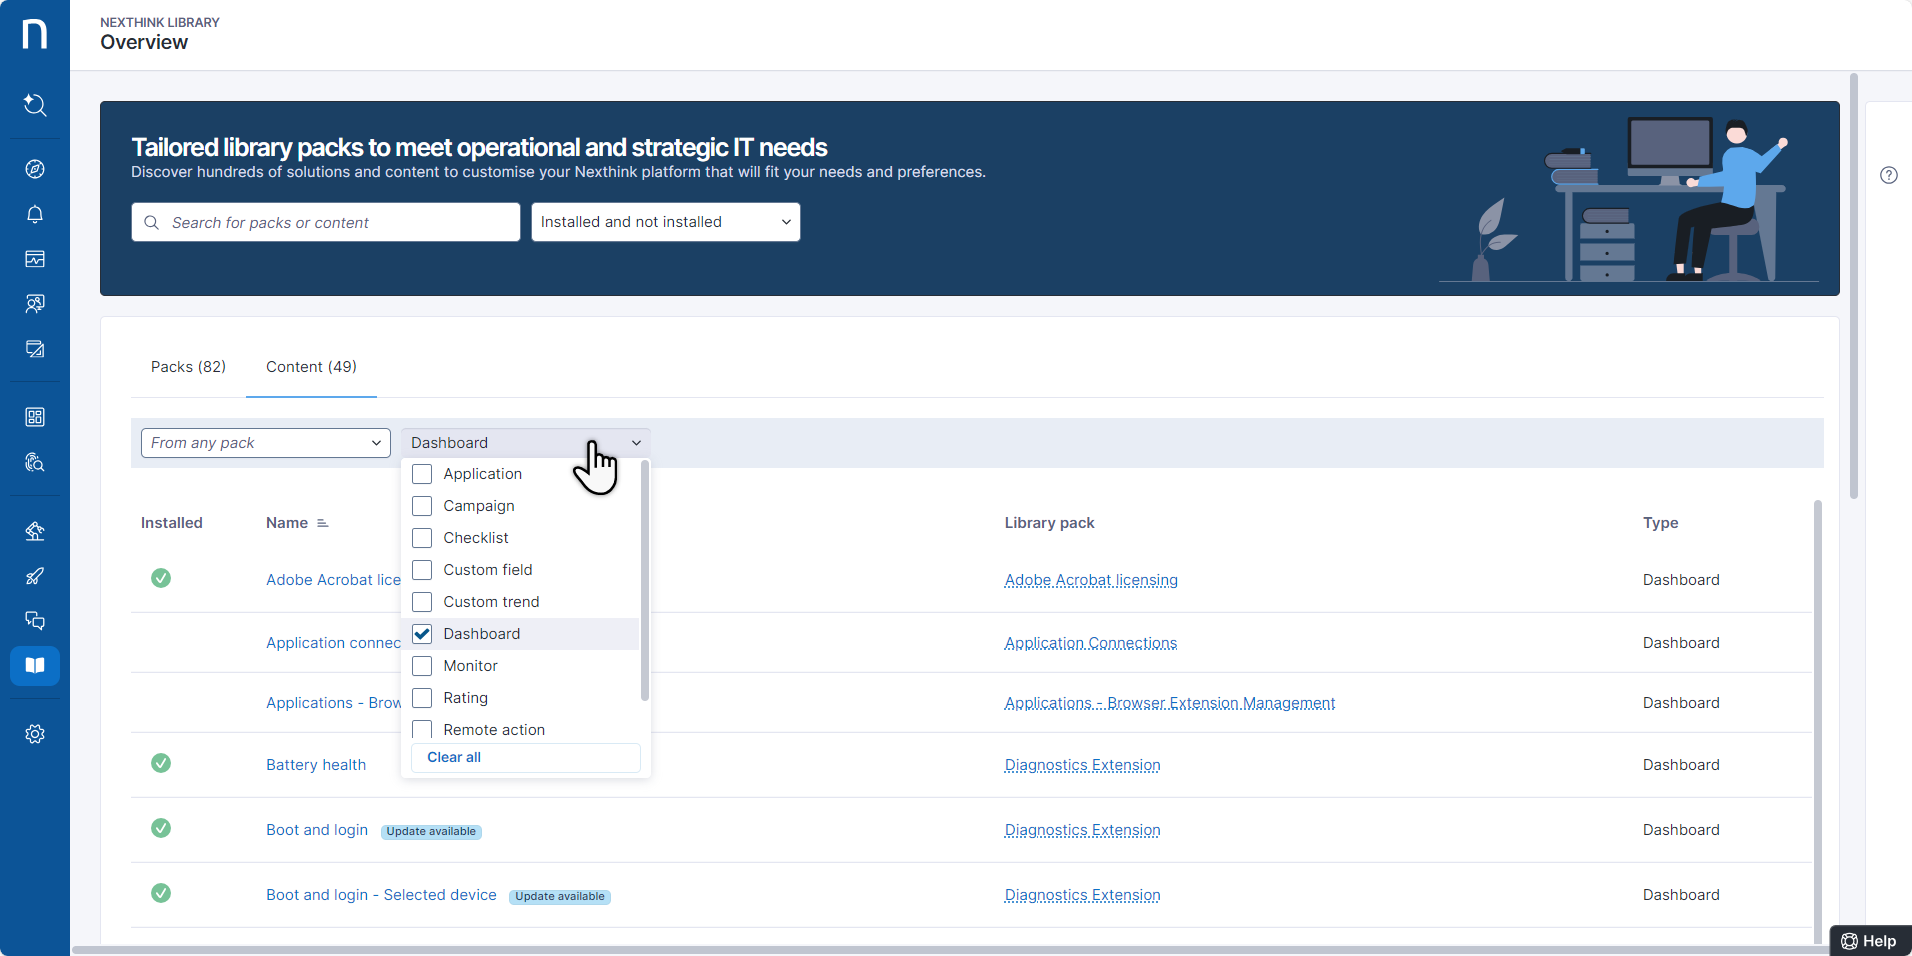The height and width of the screenshot is (956, 1912).
Task: Click the compass icon in the sidebar
Action: pyautogui.click(x=35, y=169)
